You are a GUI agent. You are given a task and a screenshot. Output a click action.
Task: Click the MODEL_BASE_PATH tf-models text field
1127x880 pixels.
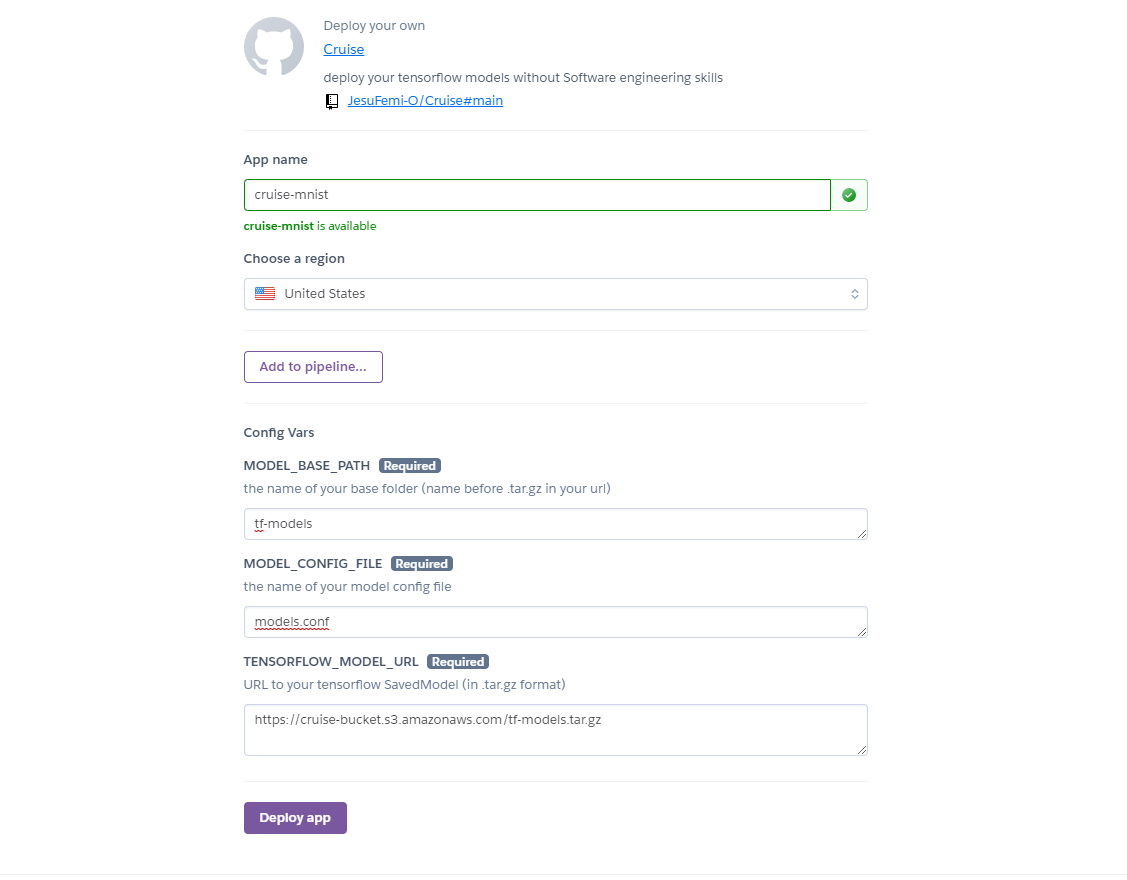[x=556, y=524]
